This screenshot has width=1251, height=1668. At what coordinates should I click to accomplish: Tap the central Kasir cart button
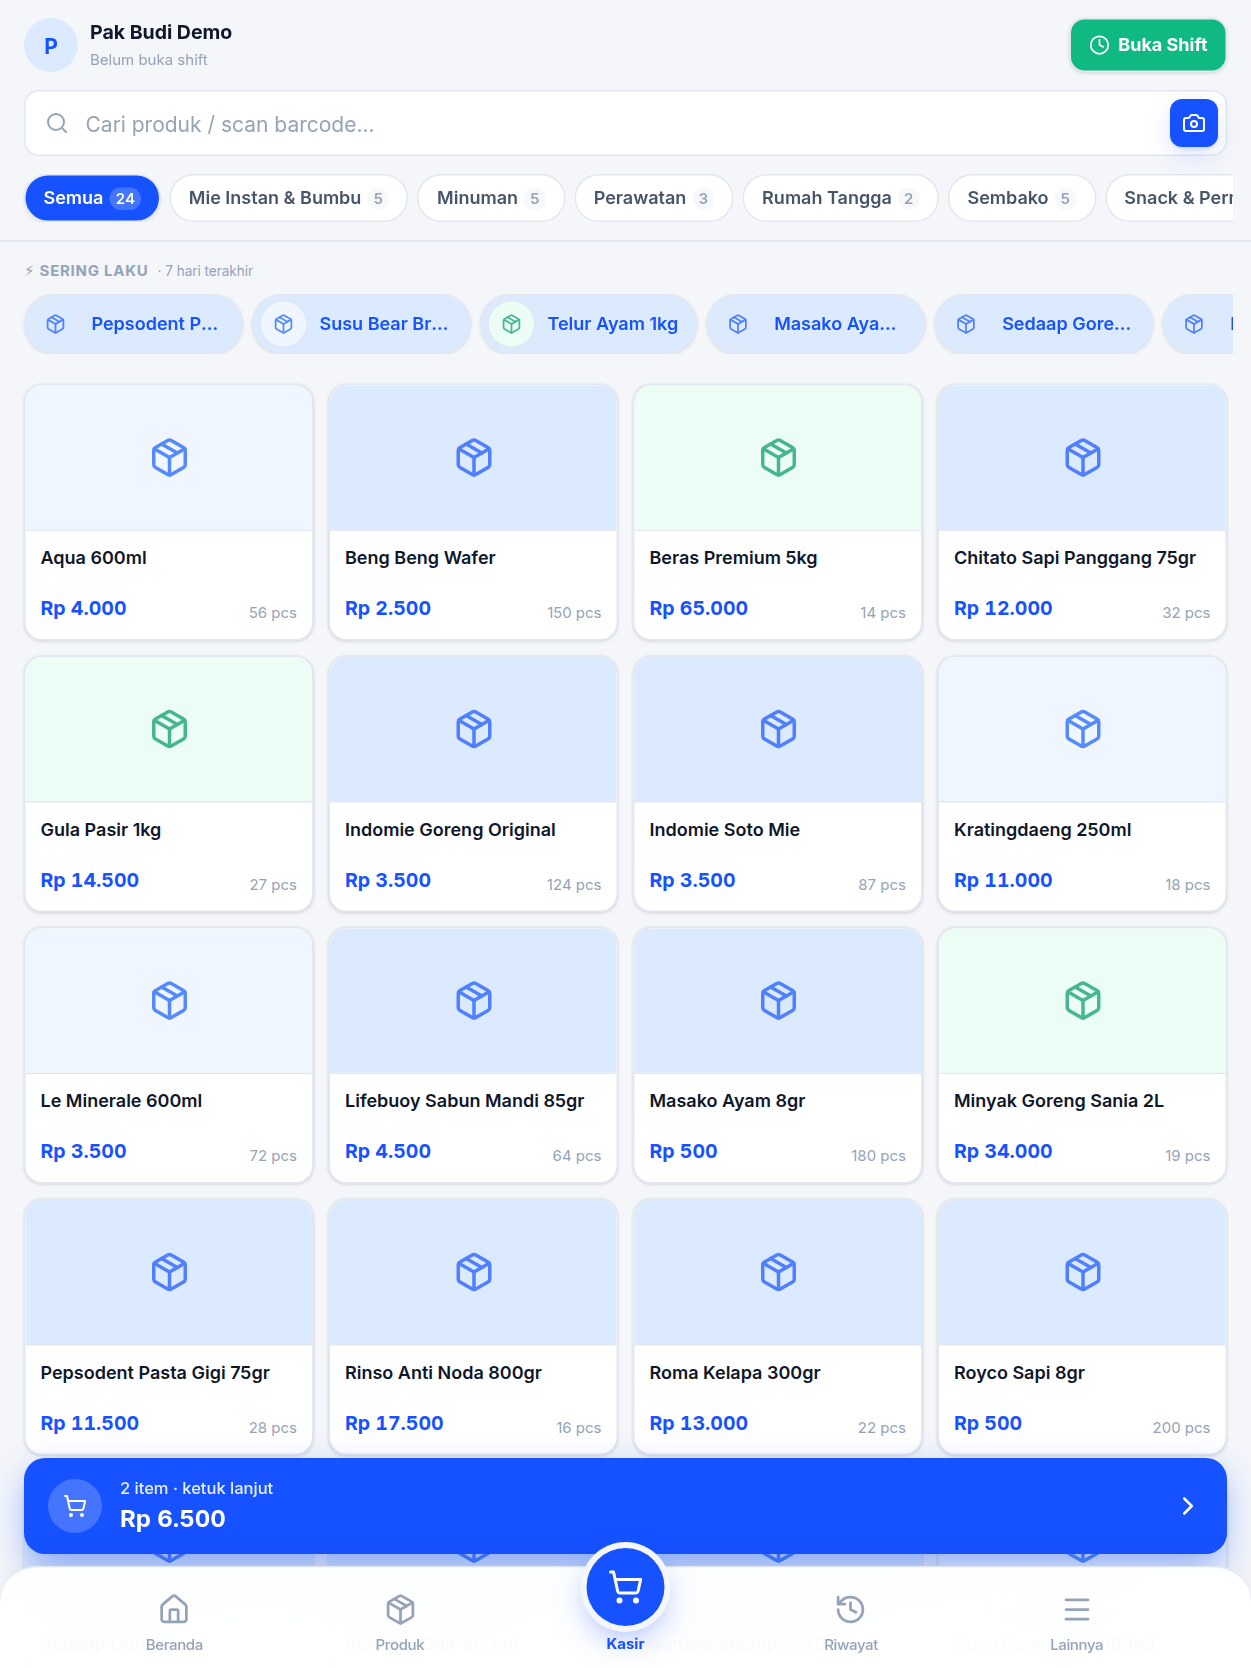click(x=626, y=1587)
